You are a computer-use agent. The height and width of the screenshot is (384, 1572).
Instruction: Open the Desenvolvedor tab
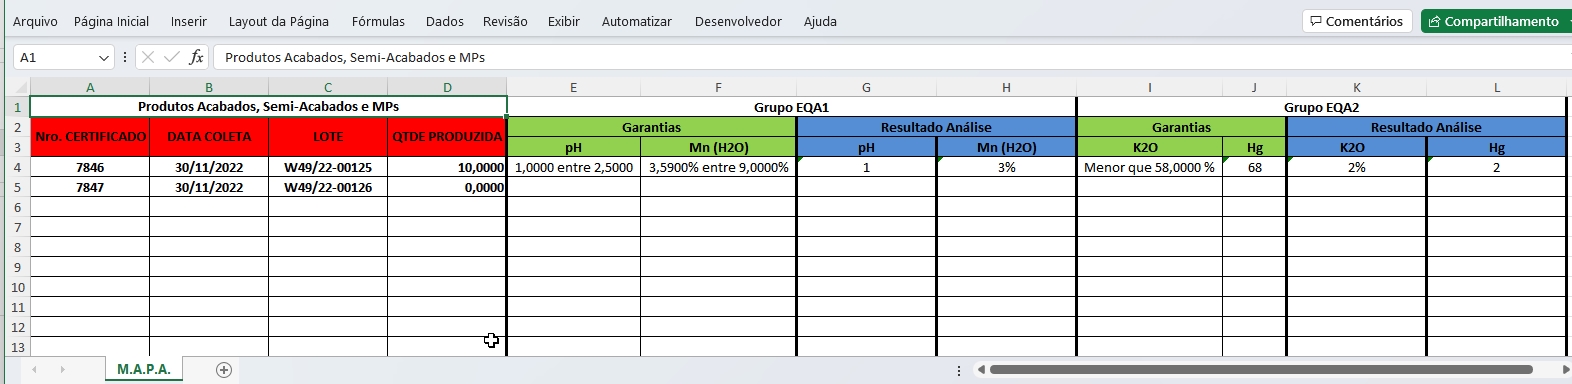(738, 21)
